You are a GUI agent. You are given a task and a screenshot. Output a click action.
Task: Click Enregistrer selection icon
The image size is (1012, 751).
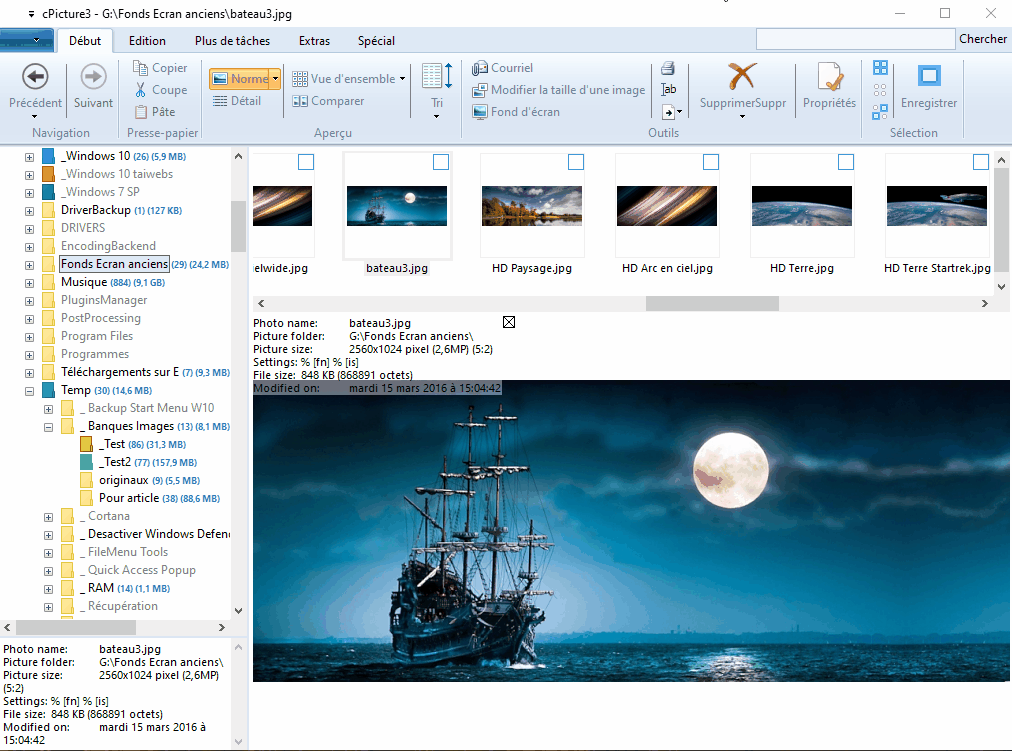coord(929,76)
